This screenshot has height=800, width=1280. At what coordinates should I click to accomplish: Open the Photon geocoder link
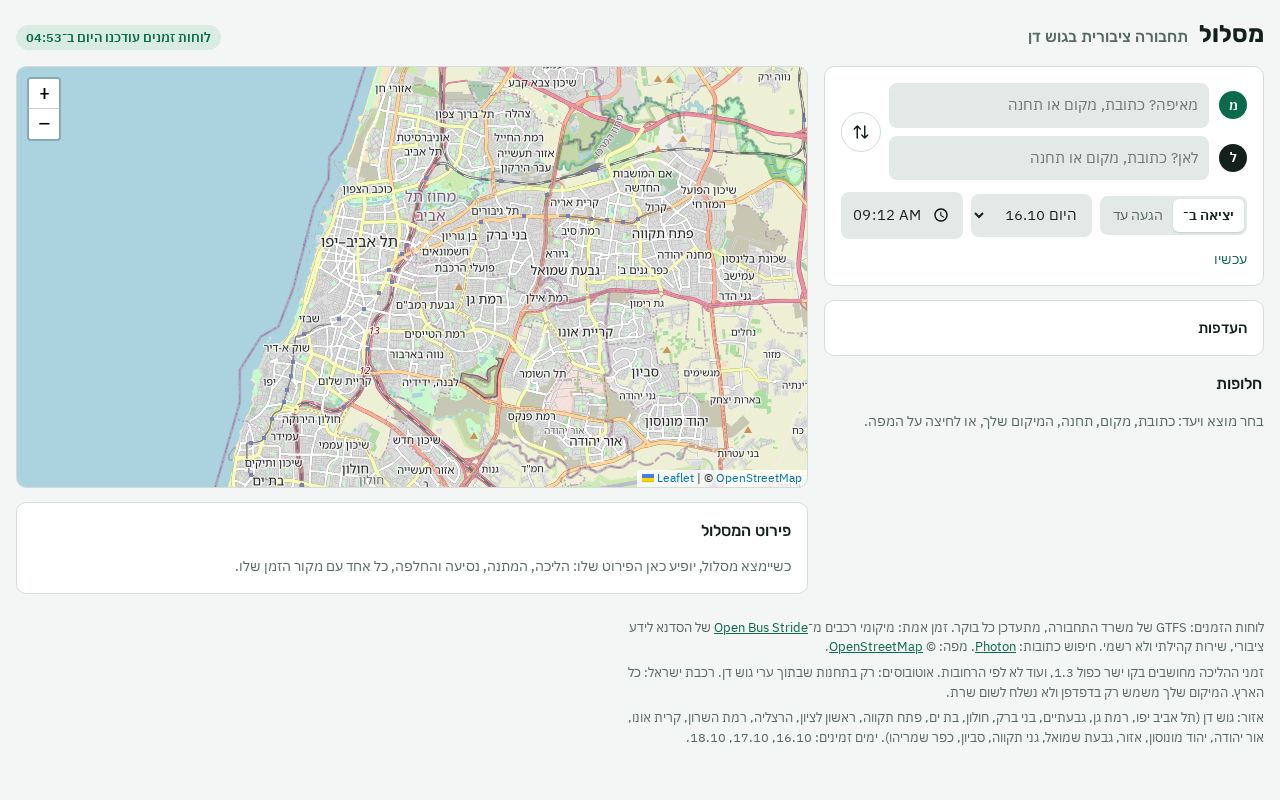point(995,647)
